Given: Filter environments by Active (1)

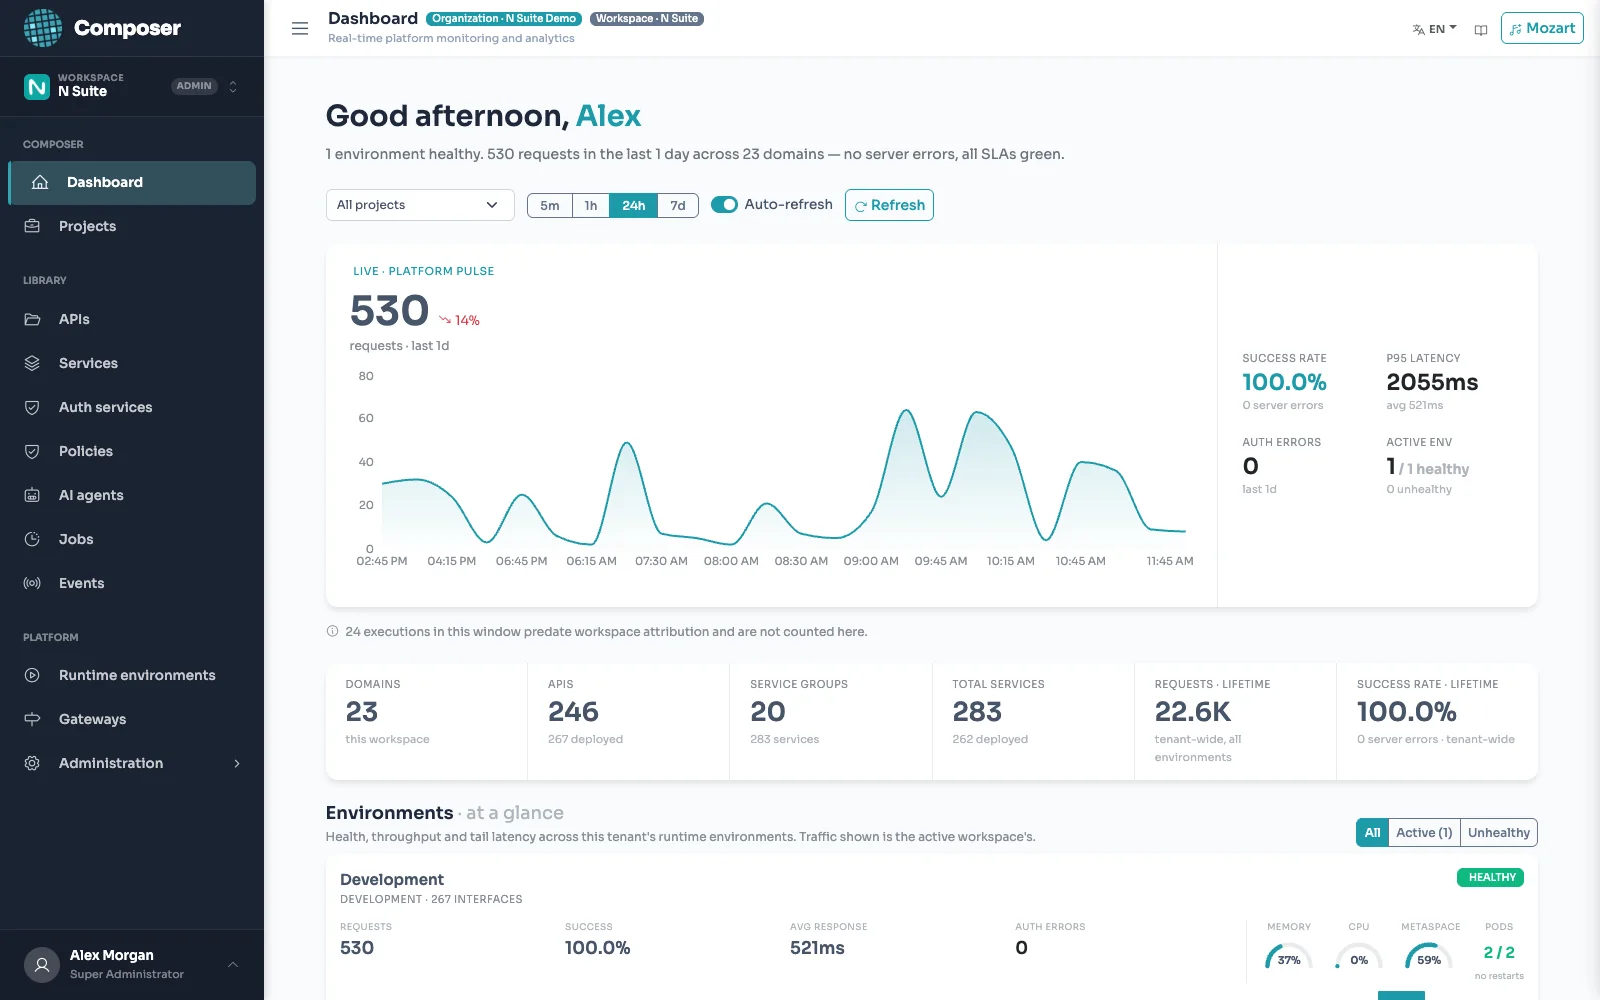Looking at the screenshot, I should click(1424, 832).
